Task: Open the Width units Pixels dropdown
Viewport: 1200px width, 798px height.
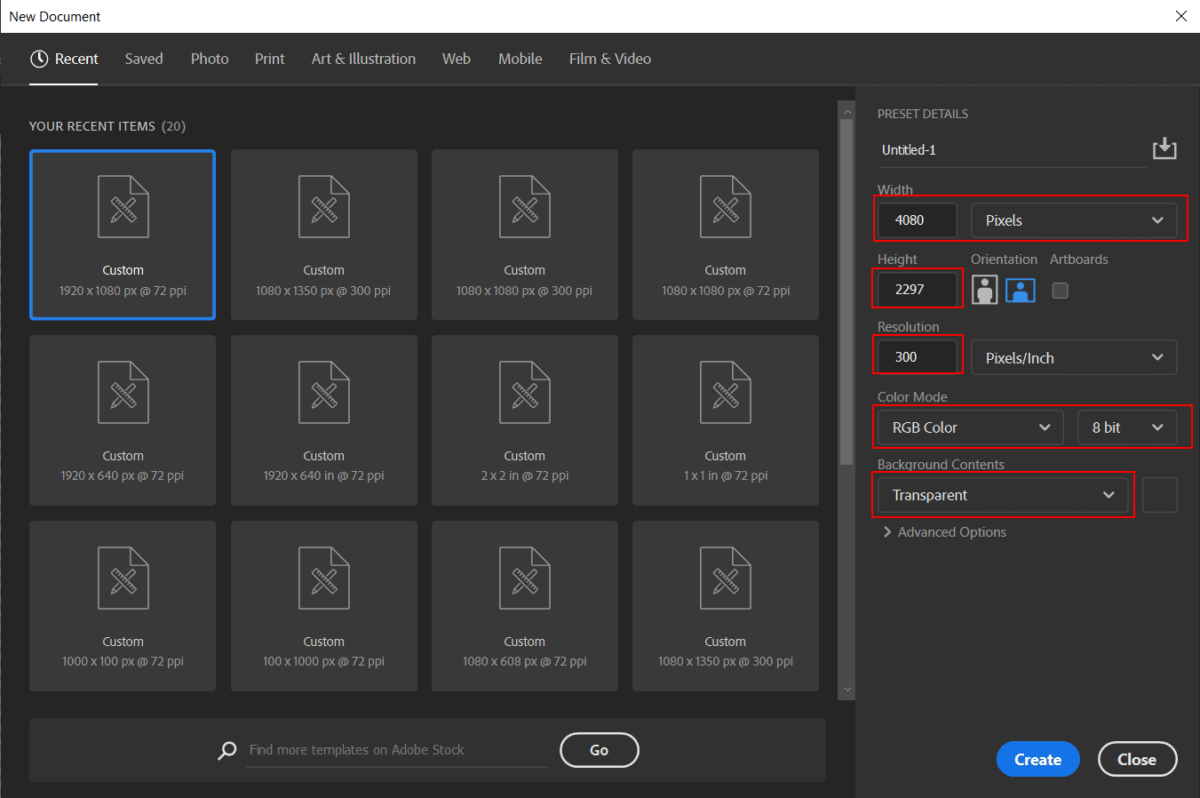Action: point(1073,220)
